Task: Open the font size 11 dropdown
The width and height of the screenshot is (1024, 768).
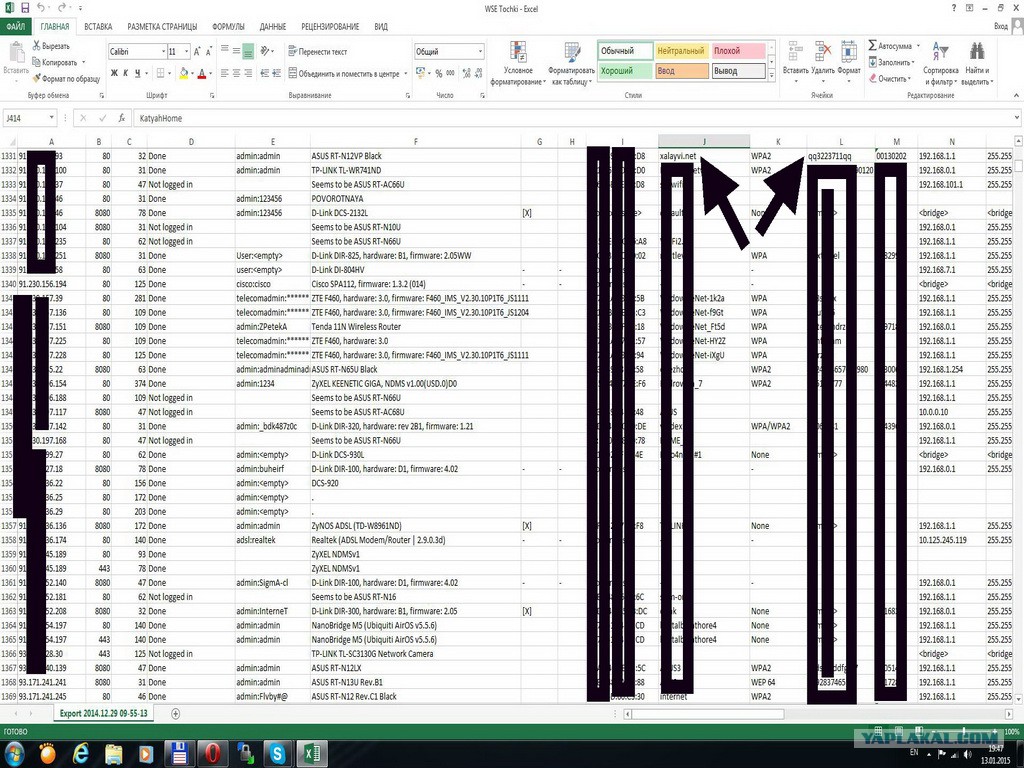Action: click(x=186, y=52)
